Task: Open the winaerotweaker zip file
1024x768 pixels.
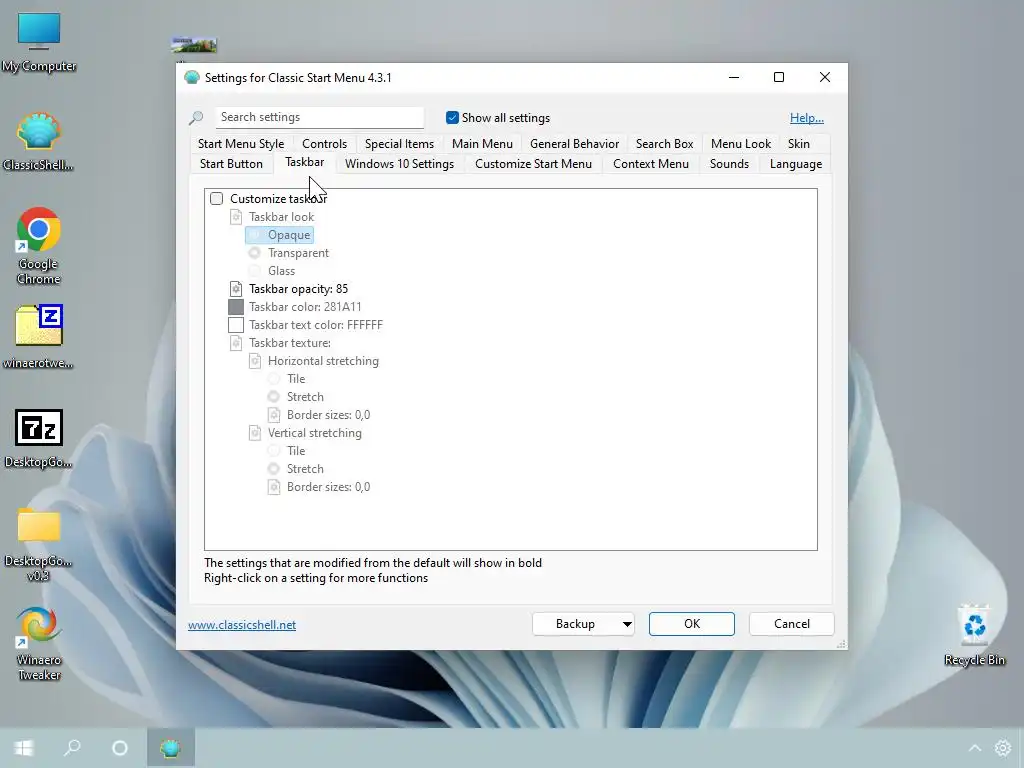Action: click(39, 336)
